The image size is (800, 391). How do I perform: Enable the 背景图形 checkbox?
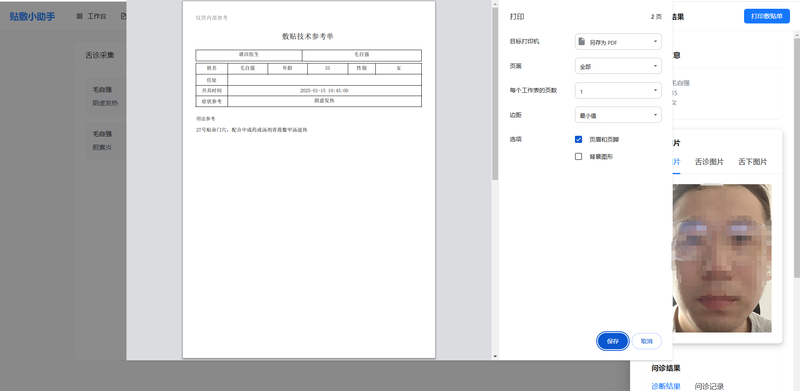click(579, 157)
